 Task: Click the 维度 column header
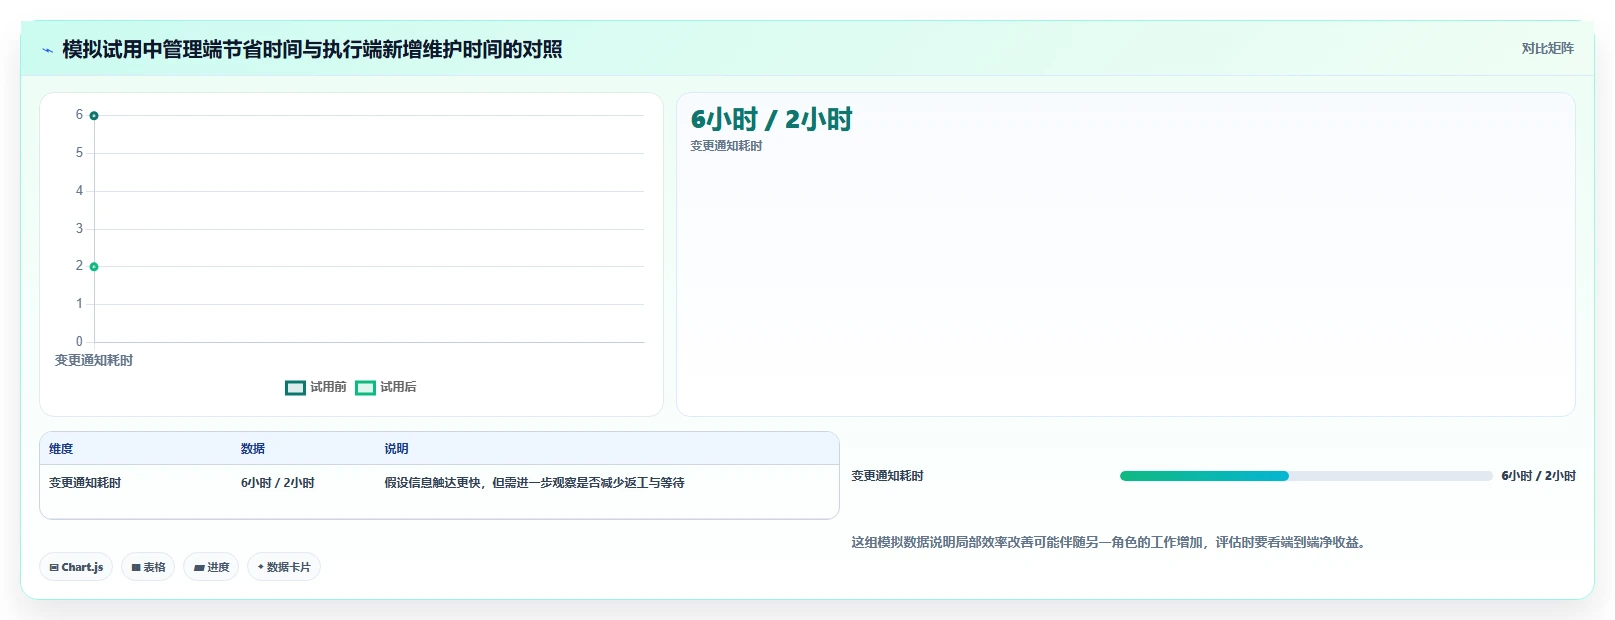coord(61,449)
